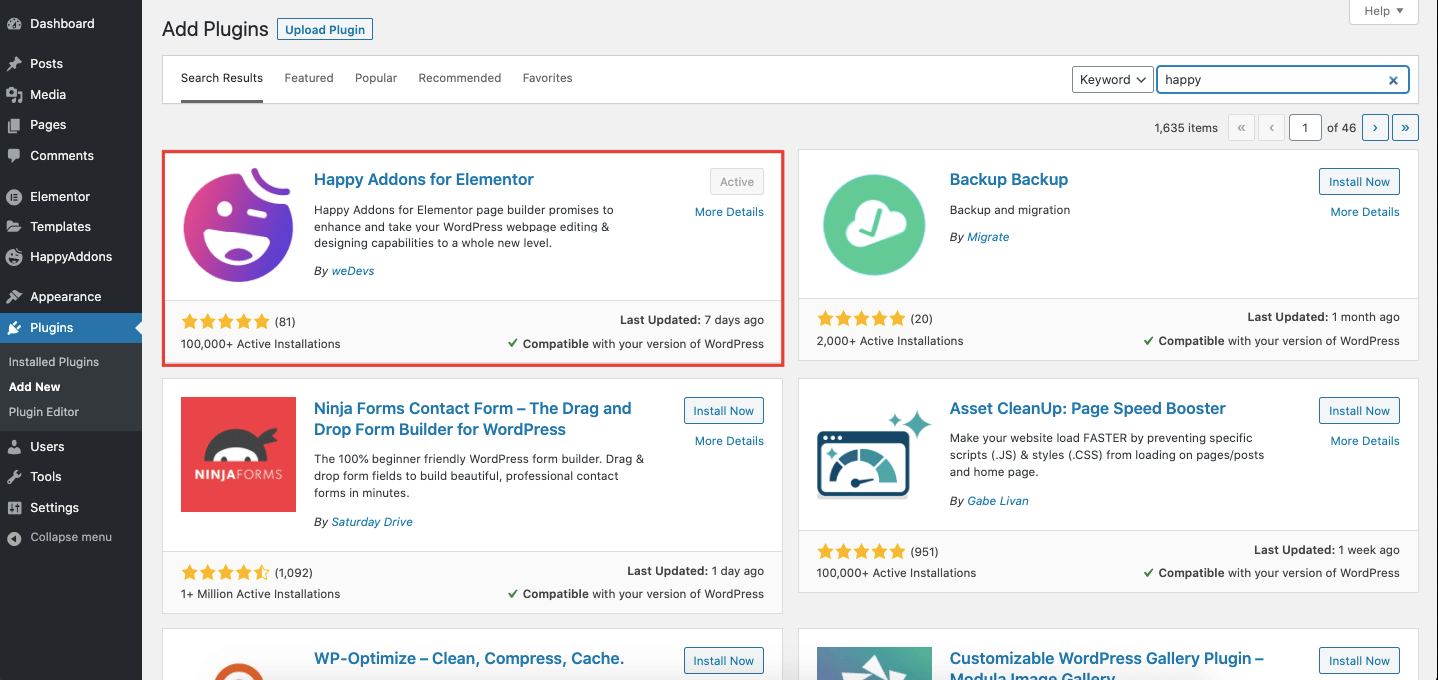Screen dimensions: 1438x680
Task: Click the Ninja Forms plugin logo
Action: pyautogui.click(x=238, y=454)
